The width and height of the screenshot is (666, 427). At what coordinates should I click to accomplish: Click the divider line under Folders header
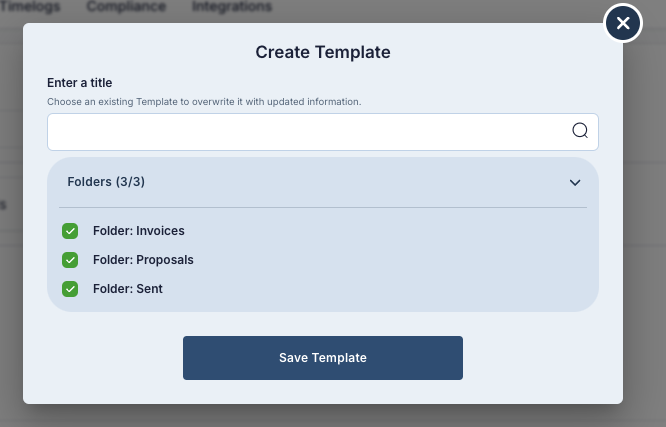pyautogui.click(x=322, y=208)
